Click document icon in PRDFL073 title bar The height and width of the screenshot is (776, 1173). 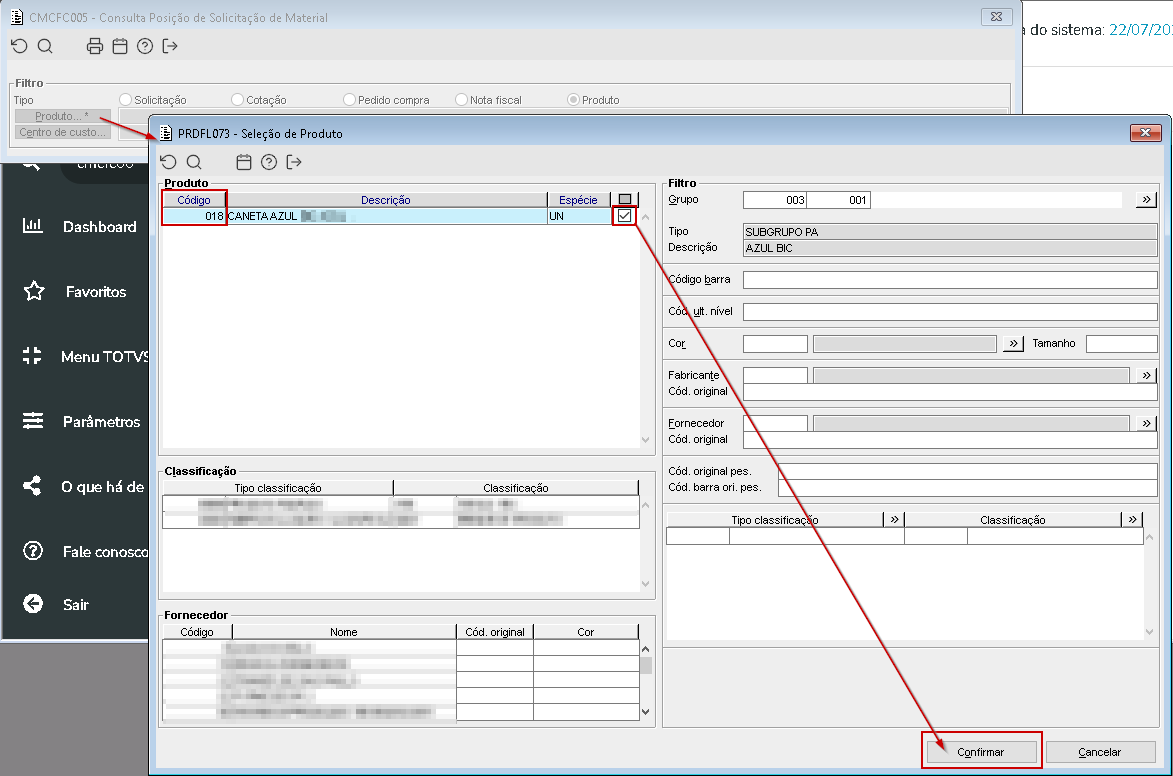166,133
